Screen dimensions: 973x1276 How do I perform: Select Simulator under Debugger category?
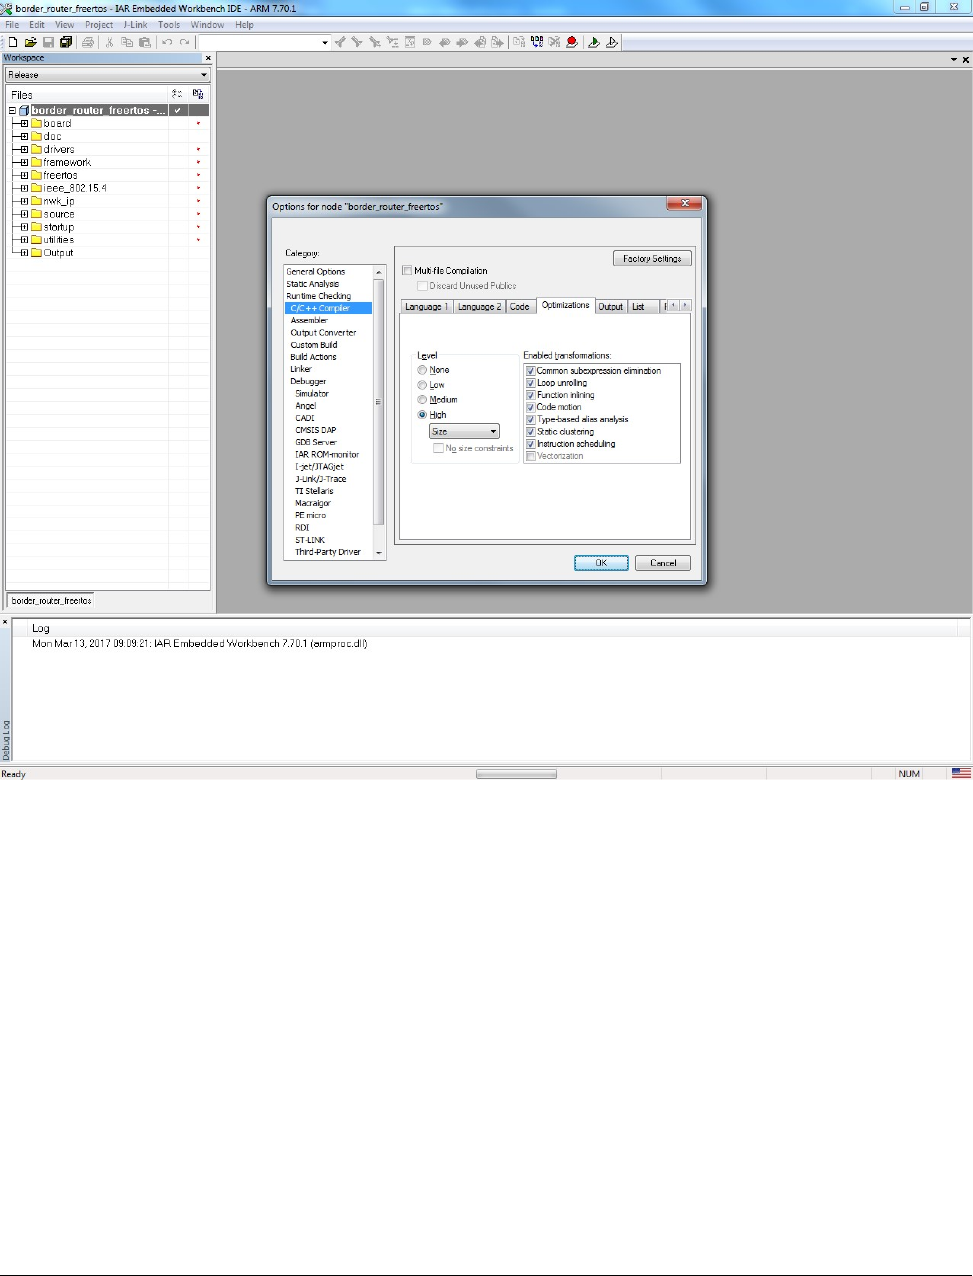pos(312,393)
